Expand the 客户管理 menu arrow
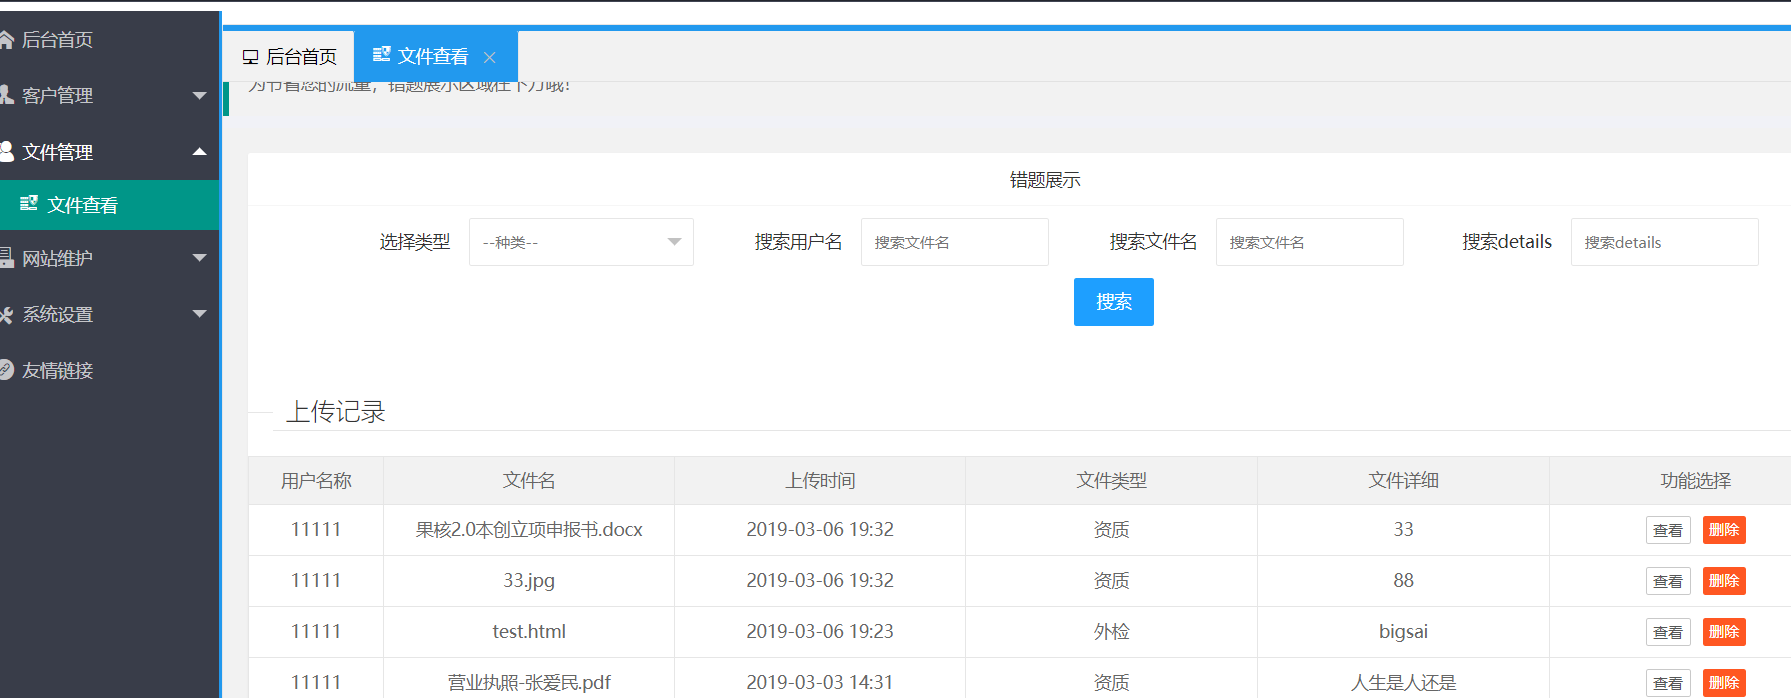Image resolution: width=1791 pixels, height=698 pixels. point(199,96)
